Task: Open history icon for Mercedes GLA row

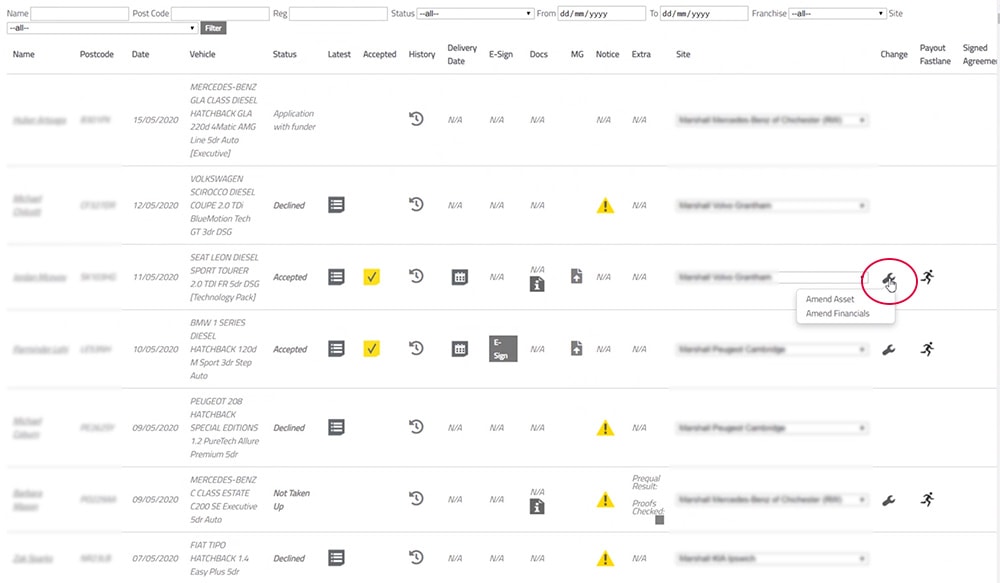Action: [416, 119]
